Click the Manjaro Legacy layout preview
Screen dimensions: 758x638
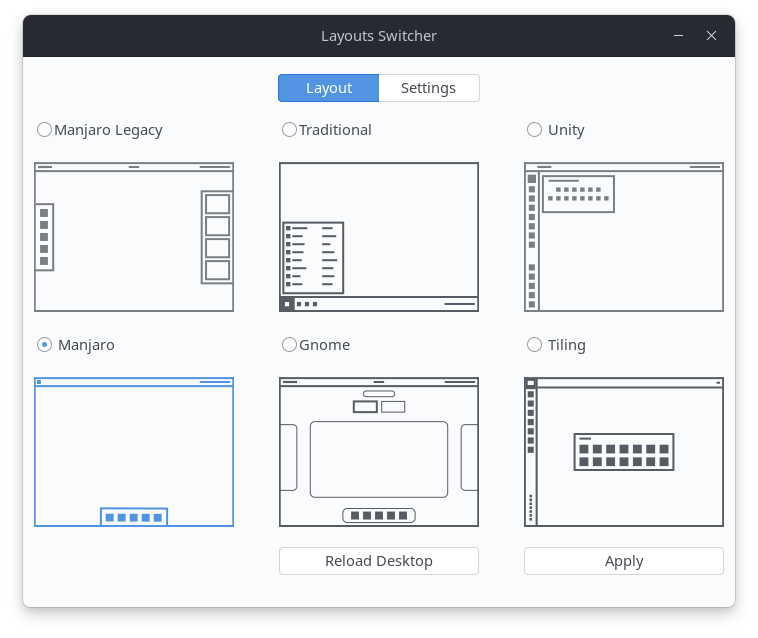coord(134,237)
